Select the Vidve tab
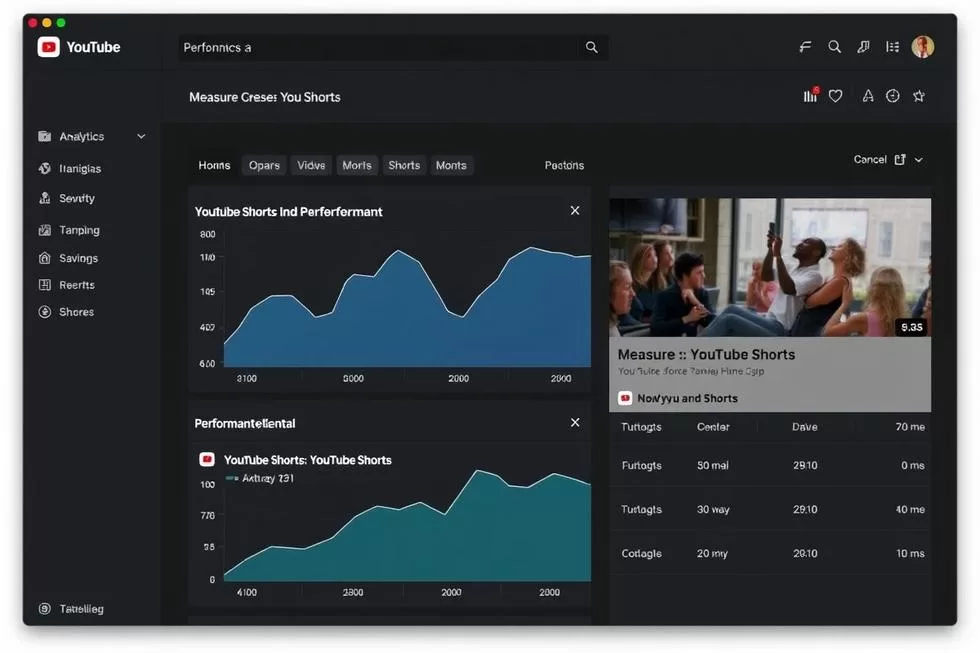980x653 pixels. (311, 166)
